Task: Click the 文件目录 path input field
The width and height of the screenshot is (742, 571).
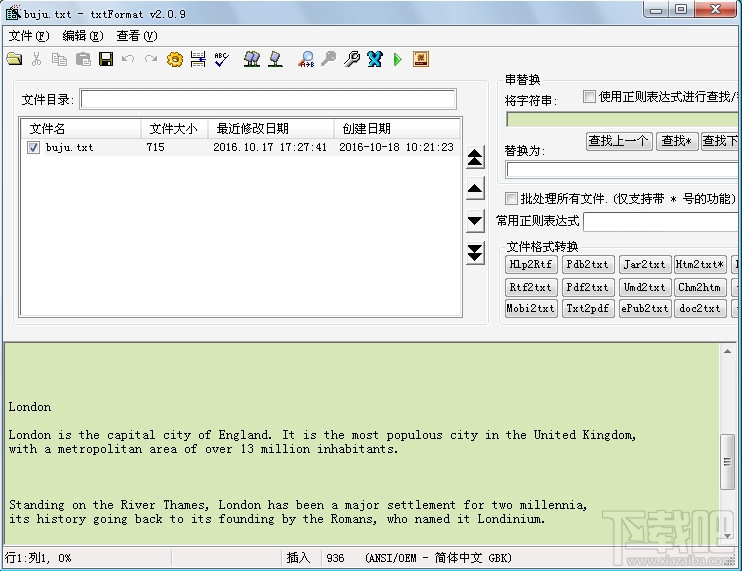Action: [x=268, y=99]
